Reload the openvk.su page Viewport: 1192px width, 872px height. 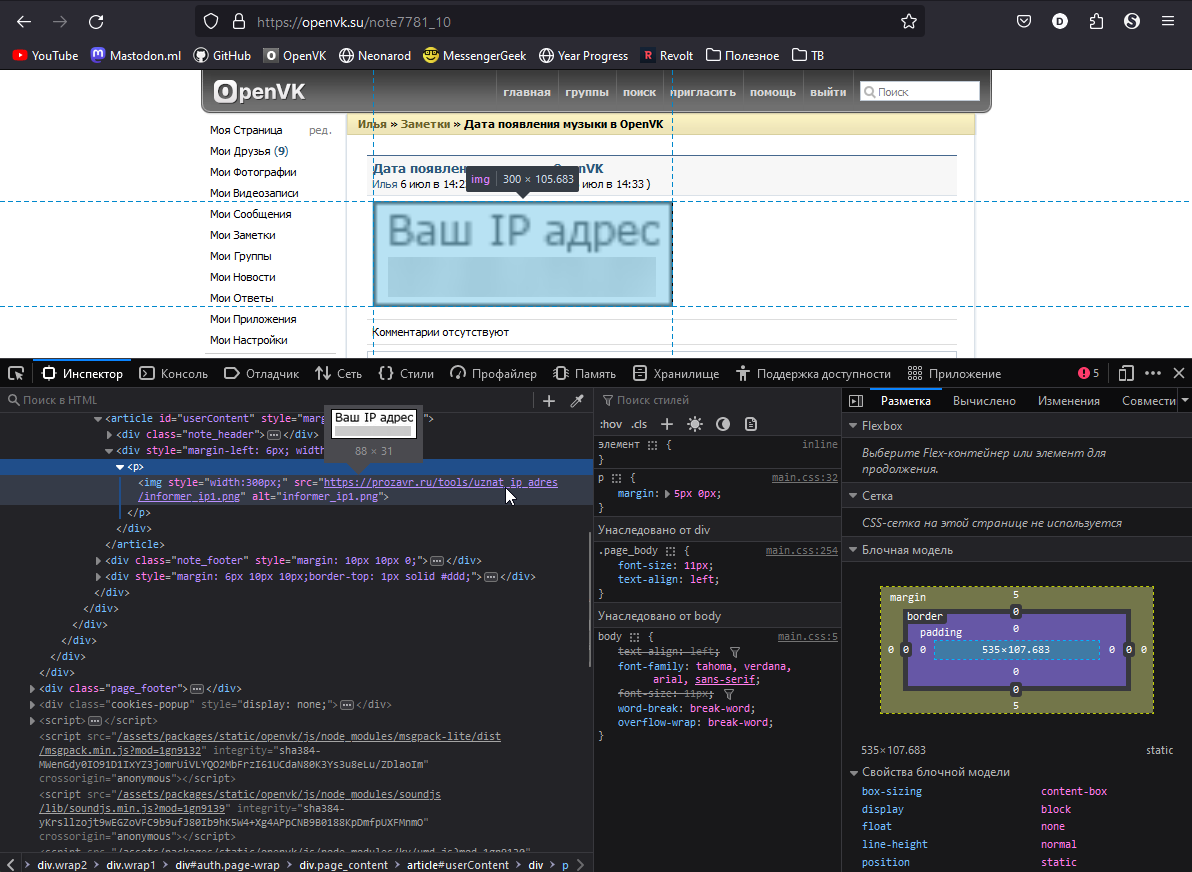(x=95, y=20)
